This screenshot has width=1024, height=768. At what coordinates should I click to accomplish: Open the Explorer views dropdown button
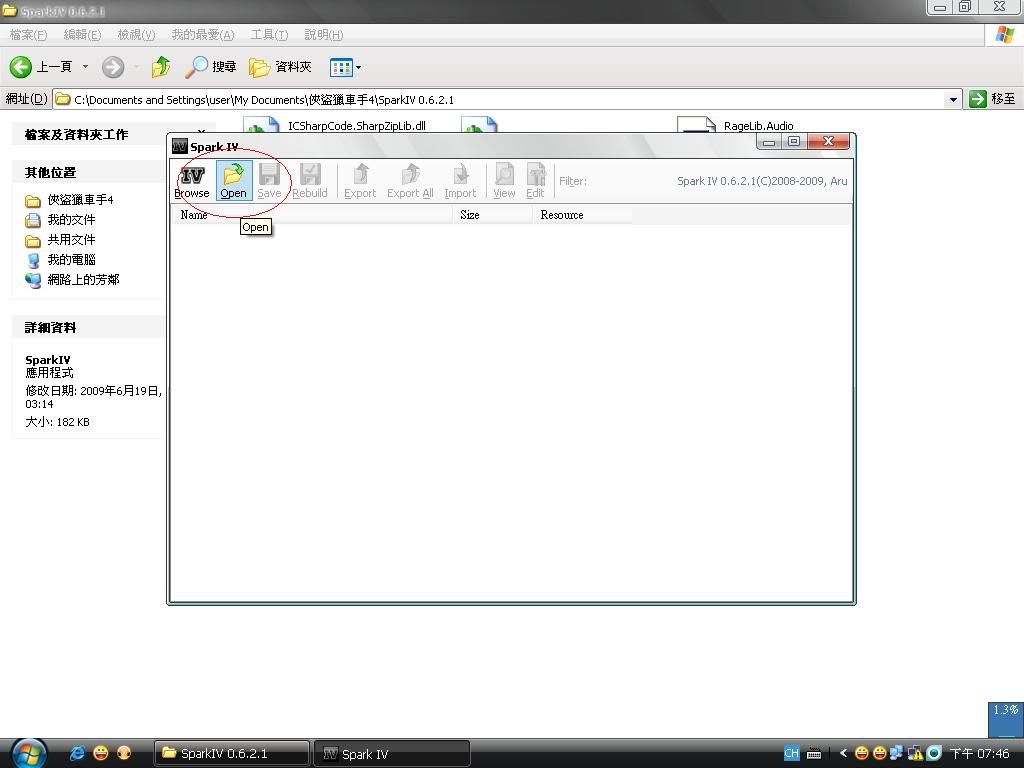(x=358, y=68)
